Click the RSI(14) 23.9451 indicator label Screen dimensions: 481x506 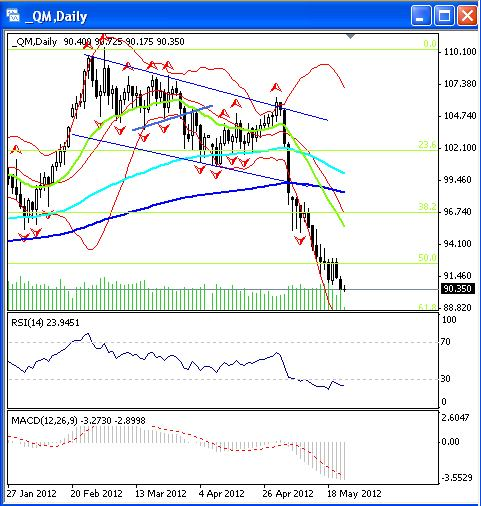(45, 323)
